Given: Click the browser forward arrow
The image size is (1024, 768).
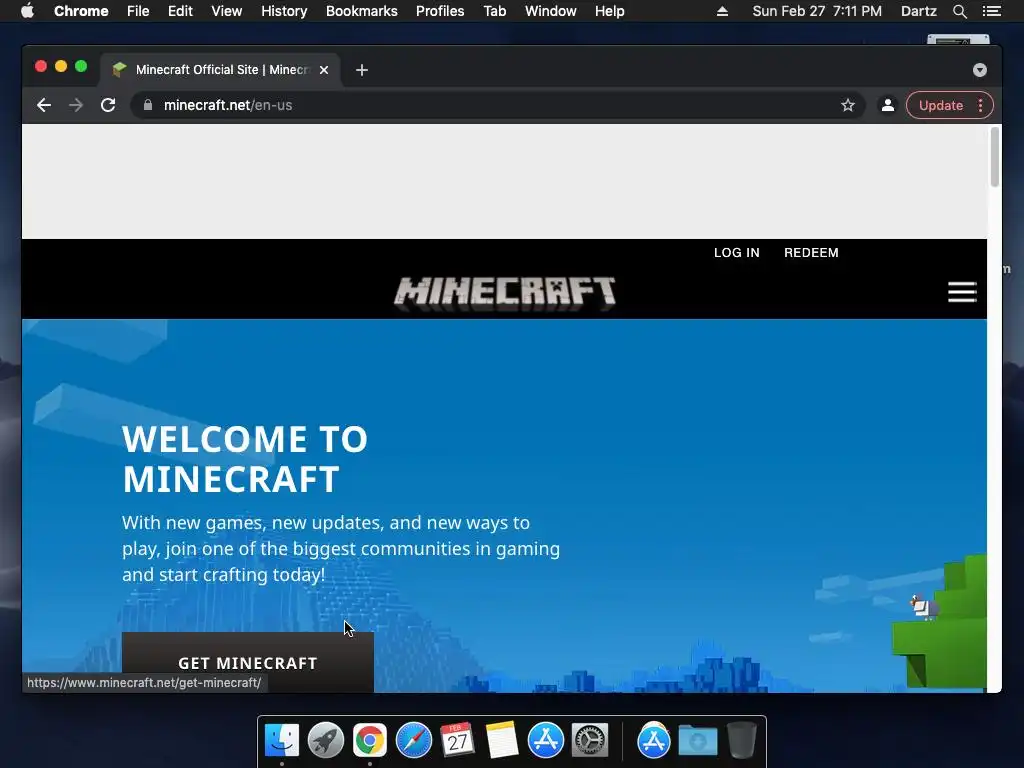Looking at the screenshot, I should tap(76, 105).
